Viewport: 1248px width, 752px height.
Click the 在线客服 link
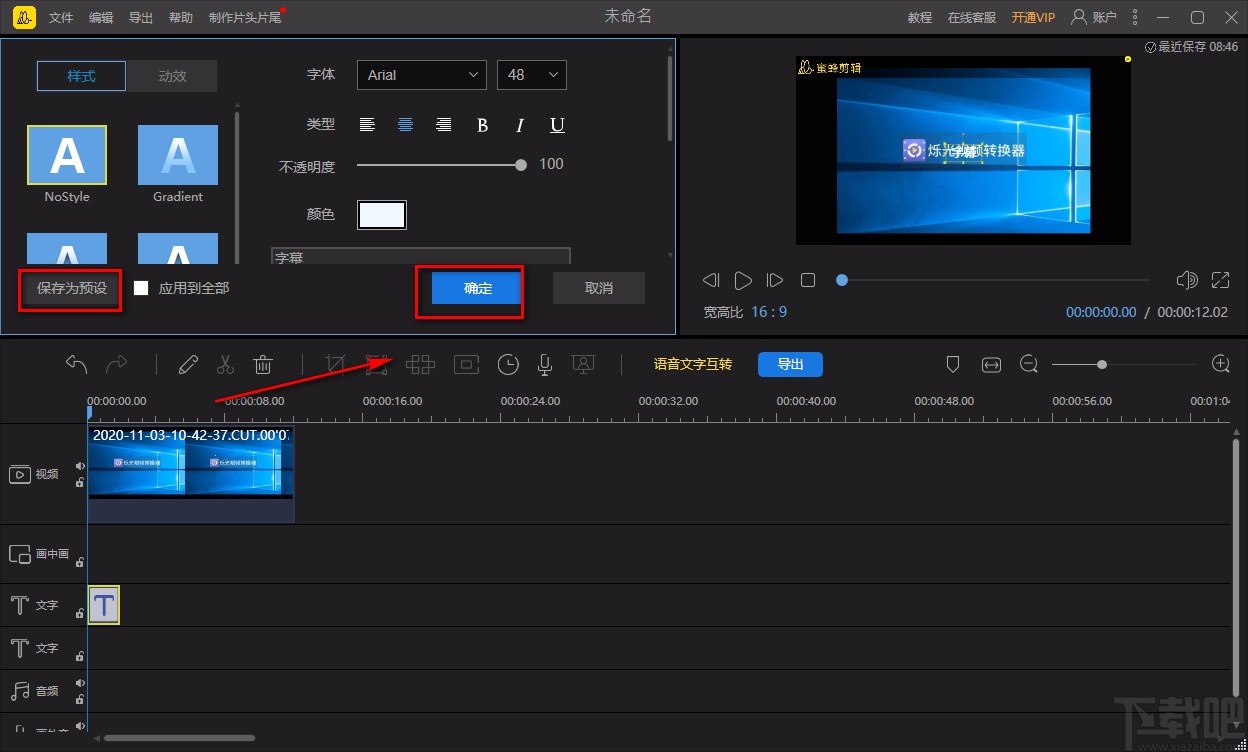pos(973,18)
